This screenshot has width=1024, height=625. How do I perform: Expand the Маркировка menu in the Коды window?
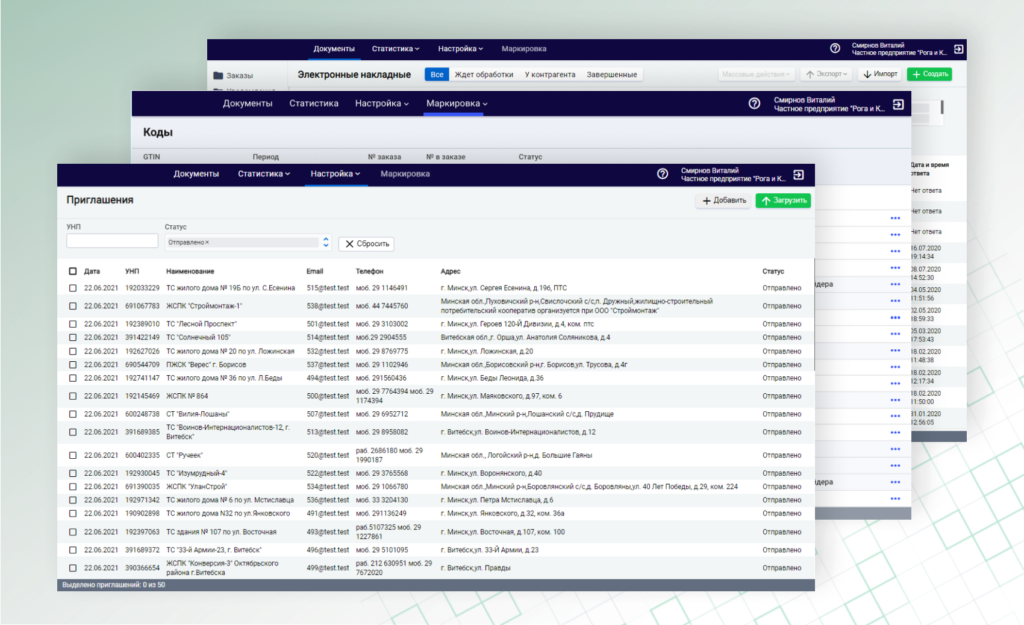tap(457, 104)
